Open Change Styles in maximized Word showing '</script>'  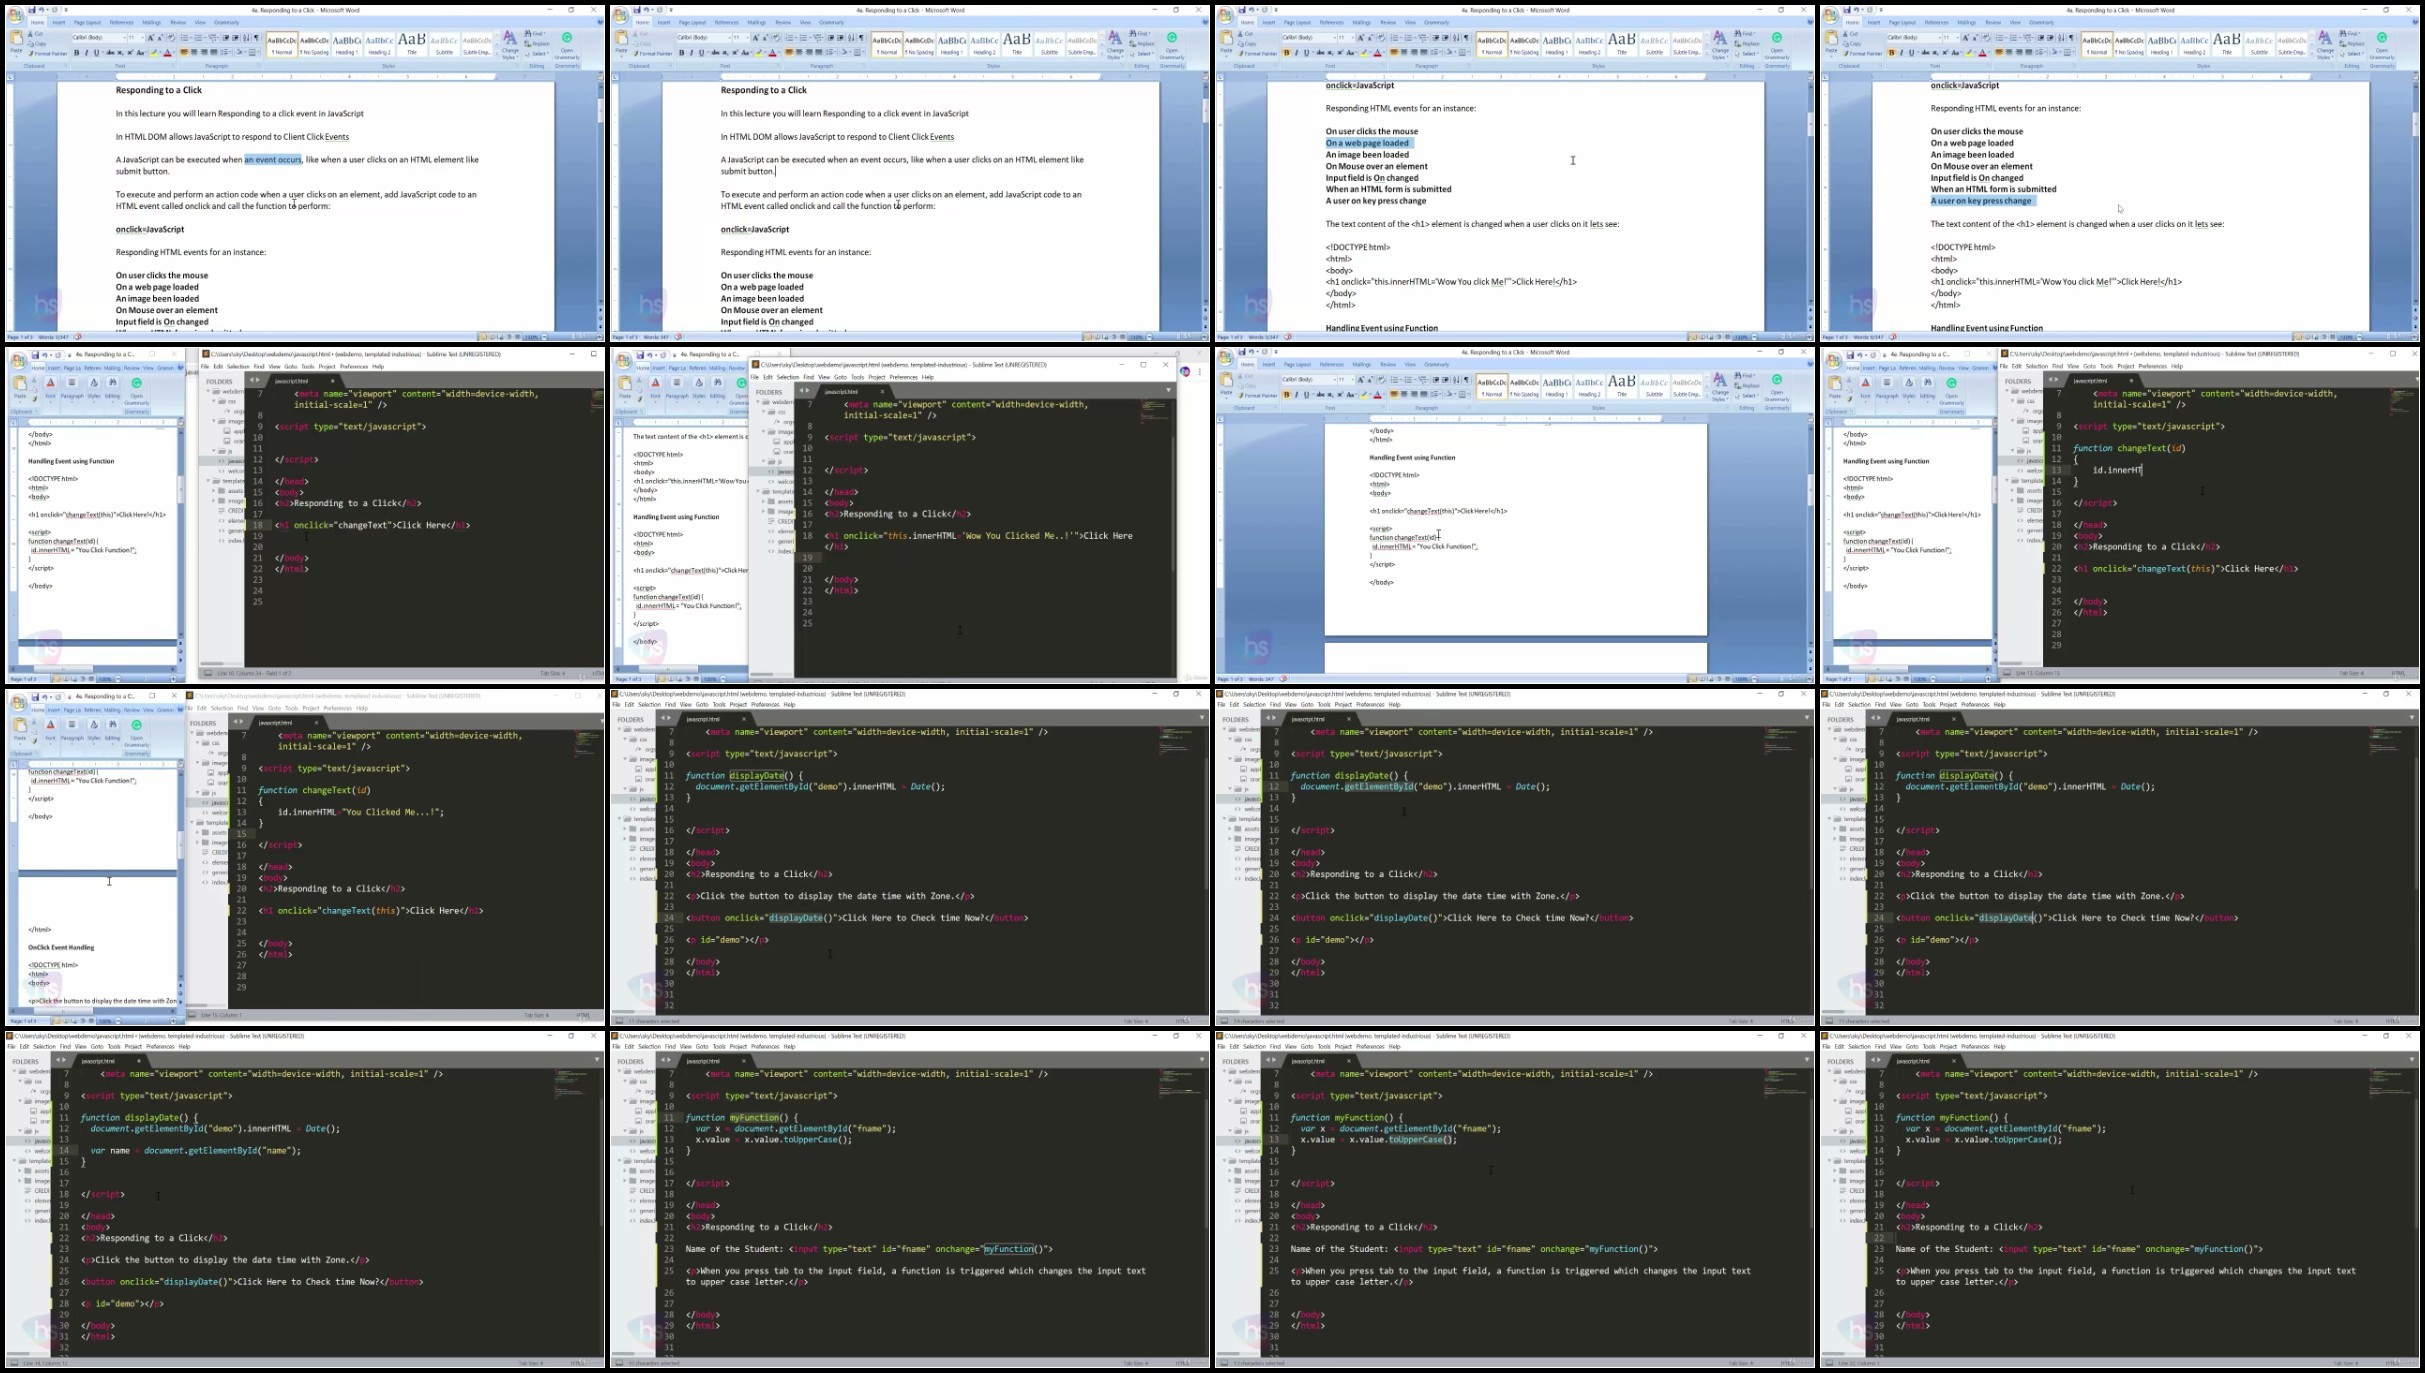(1719, 384)
